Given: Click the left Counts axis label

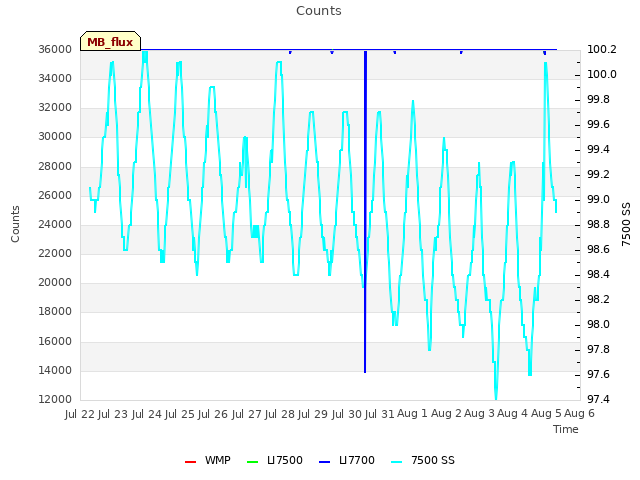Looking at the screenshot, I should coord(15,224).
